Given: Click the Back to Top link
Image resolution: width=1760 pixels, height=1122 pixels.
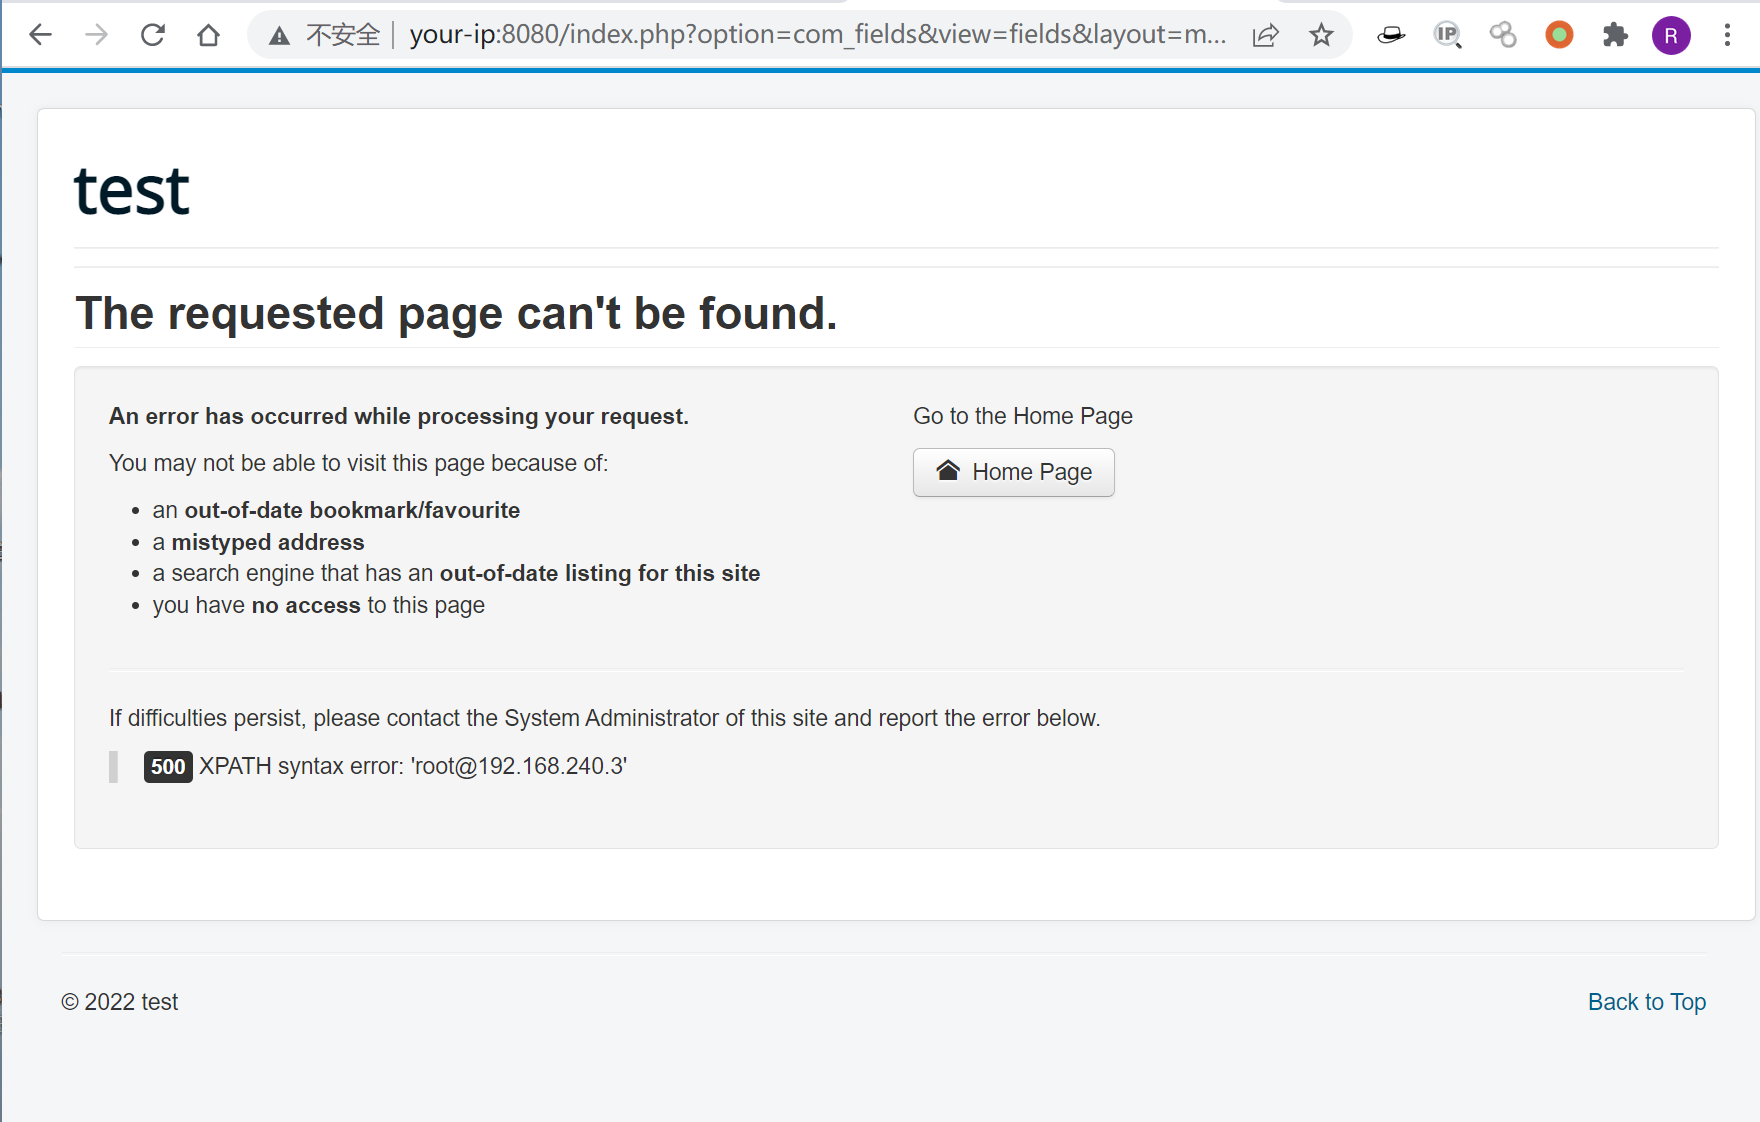Looking at the screenshot, I should (x=1646, y=1002).
